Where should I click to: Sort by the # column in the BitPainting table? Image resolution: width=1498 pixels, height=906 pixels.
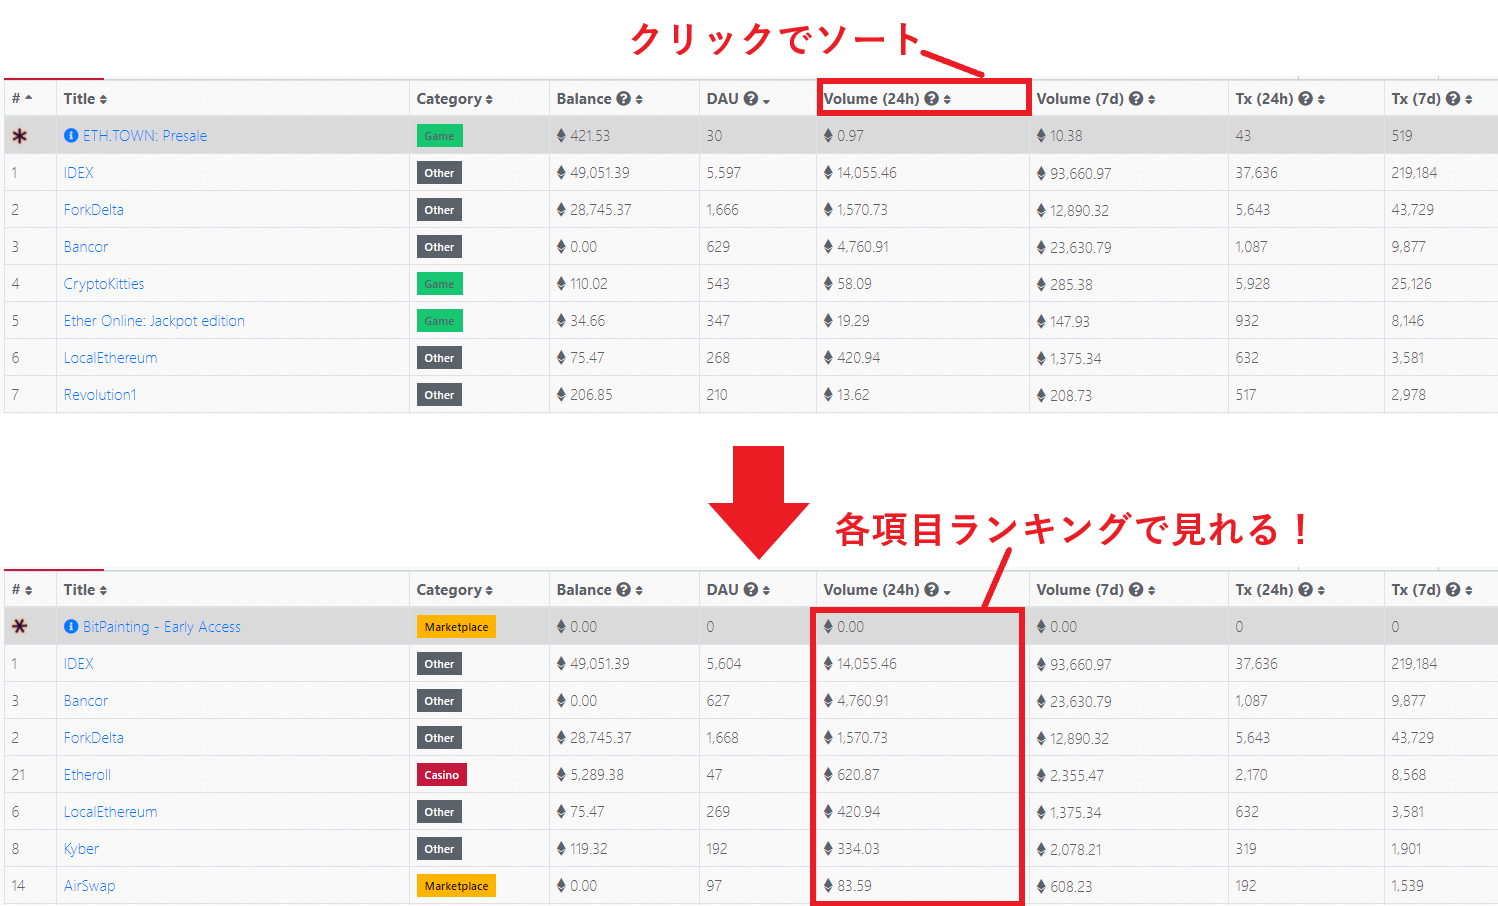(x=22, y=590)
